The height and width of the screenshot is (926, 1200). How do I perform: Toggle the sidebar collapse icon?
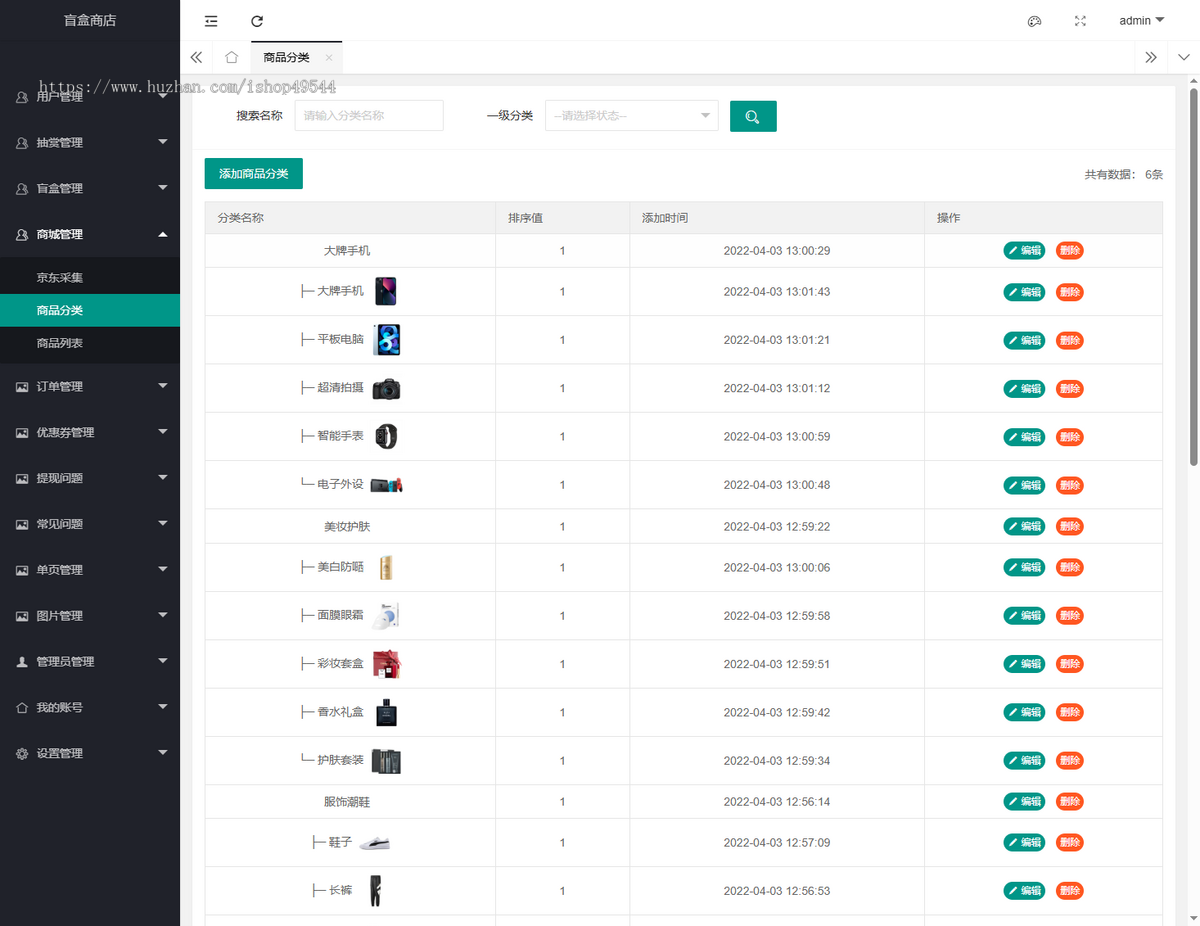[x=211, y=21]
